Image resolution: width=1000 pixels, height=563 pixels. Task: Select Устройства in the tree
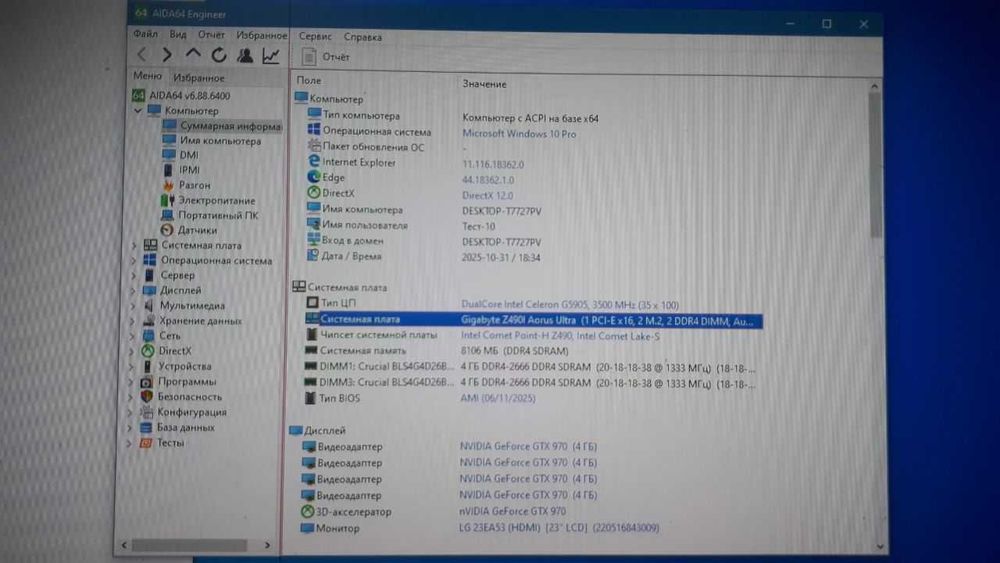(x=184, y=367)
